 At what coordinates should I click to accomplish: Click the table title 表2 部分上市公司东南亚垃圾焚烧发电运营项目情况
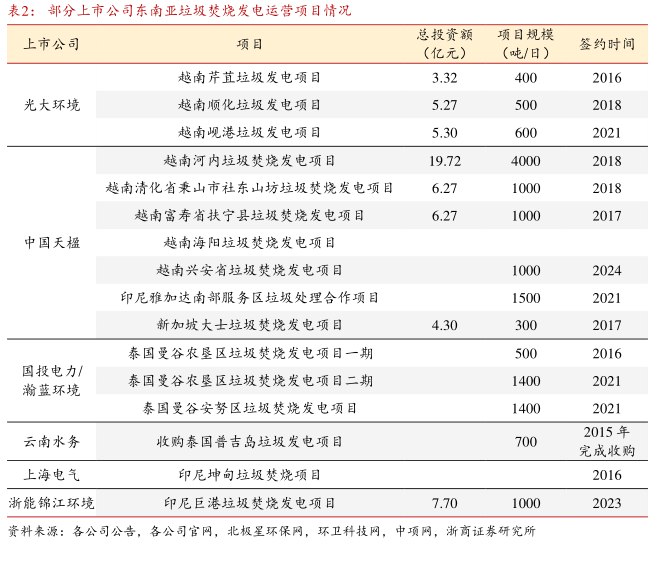coord(180,10)
